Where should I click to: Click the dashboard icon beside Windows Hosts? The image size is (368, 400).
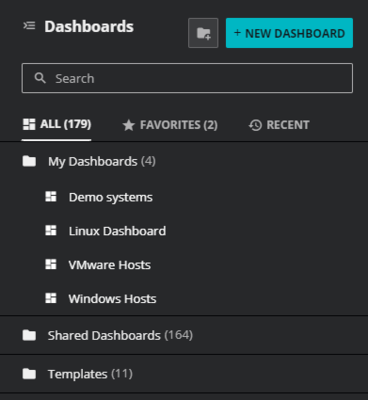[x=51, y=298]
